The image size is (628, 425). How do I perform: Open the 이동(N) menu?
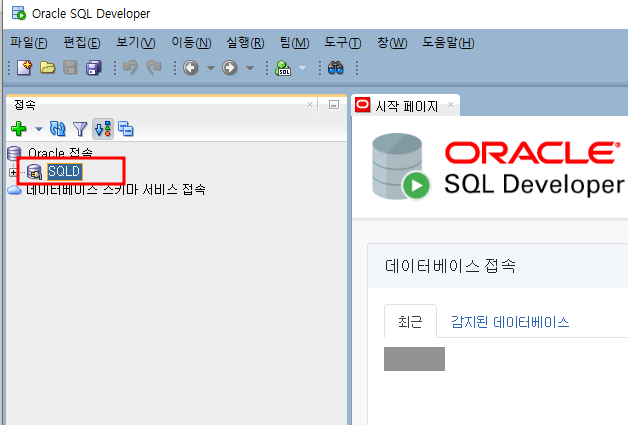point(191,42)
